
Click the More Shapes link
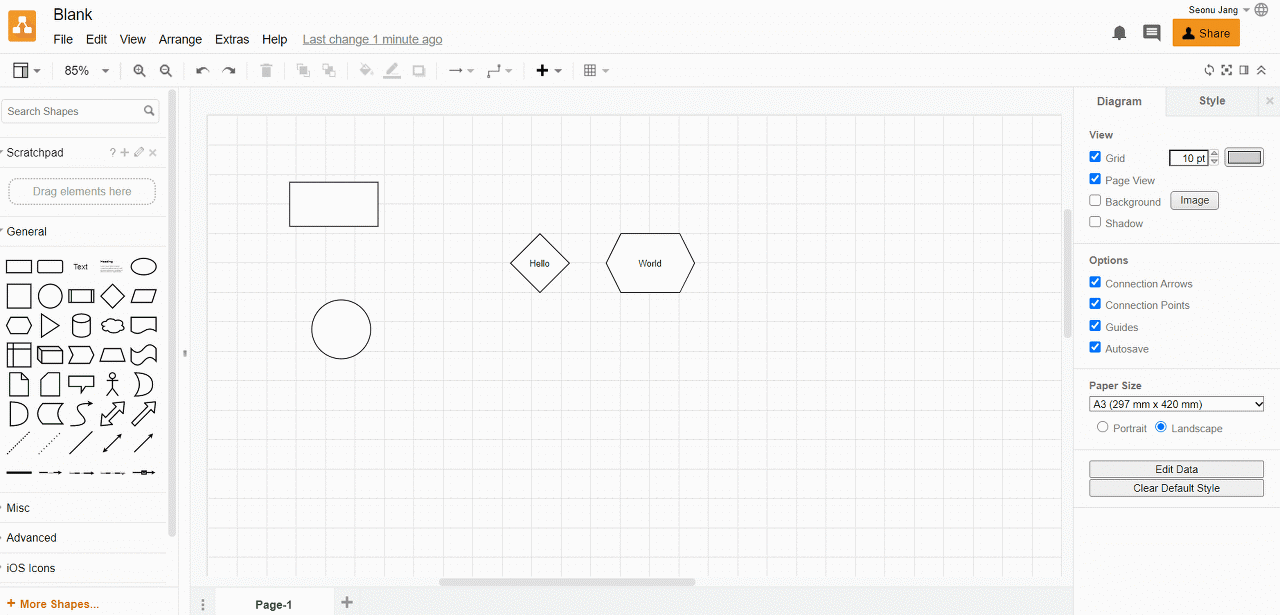tap(52, 604)
